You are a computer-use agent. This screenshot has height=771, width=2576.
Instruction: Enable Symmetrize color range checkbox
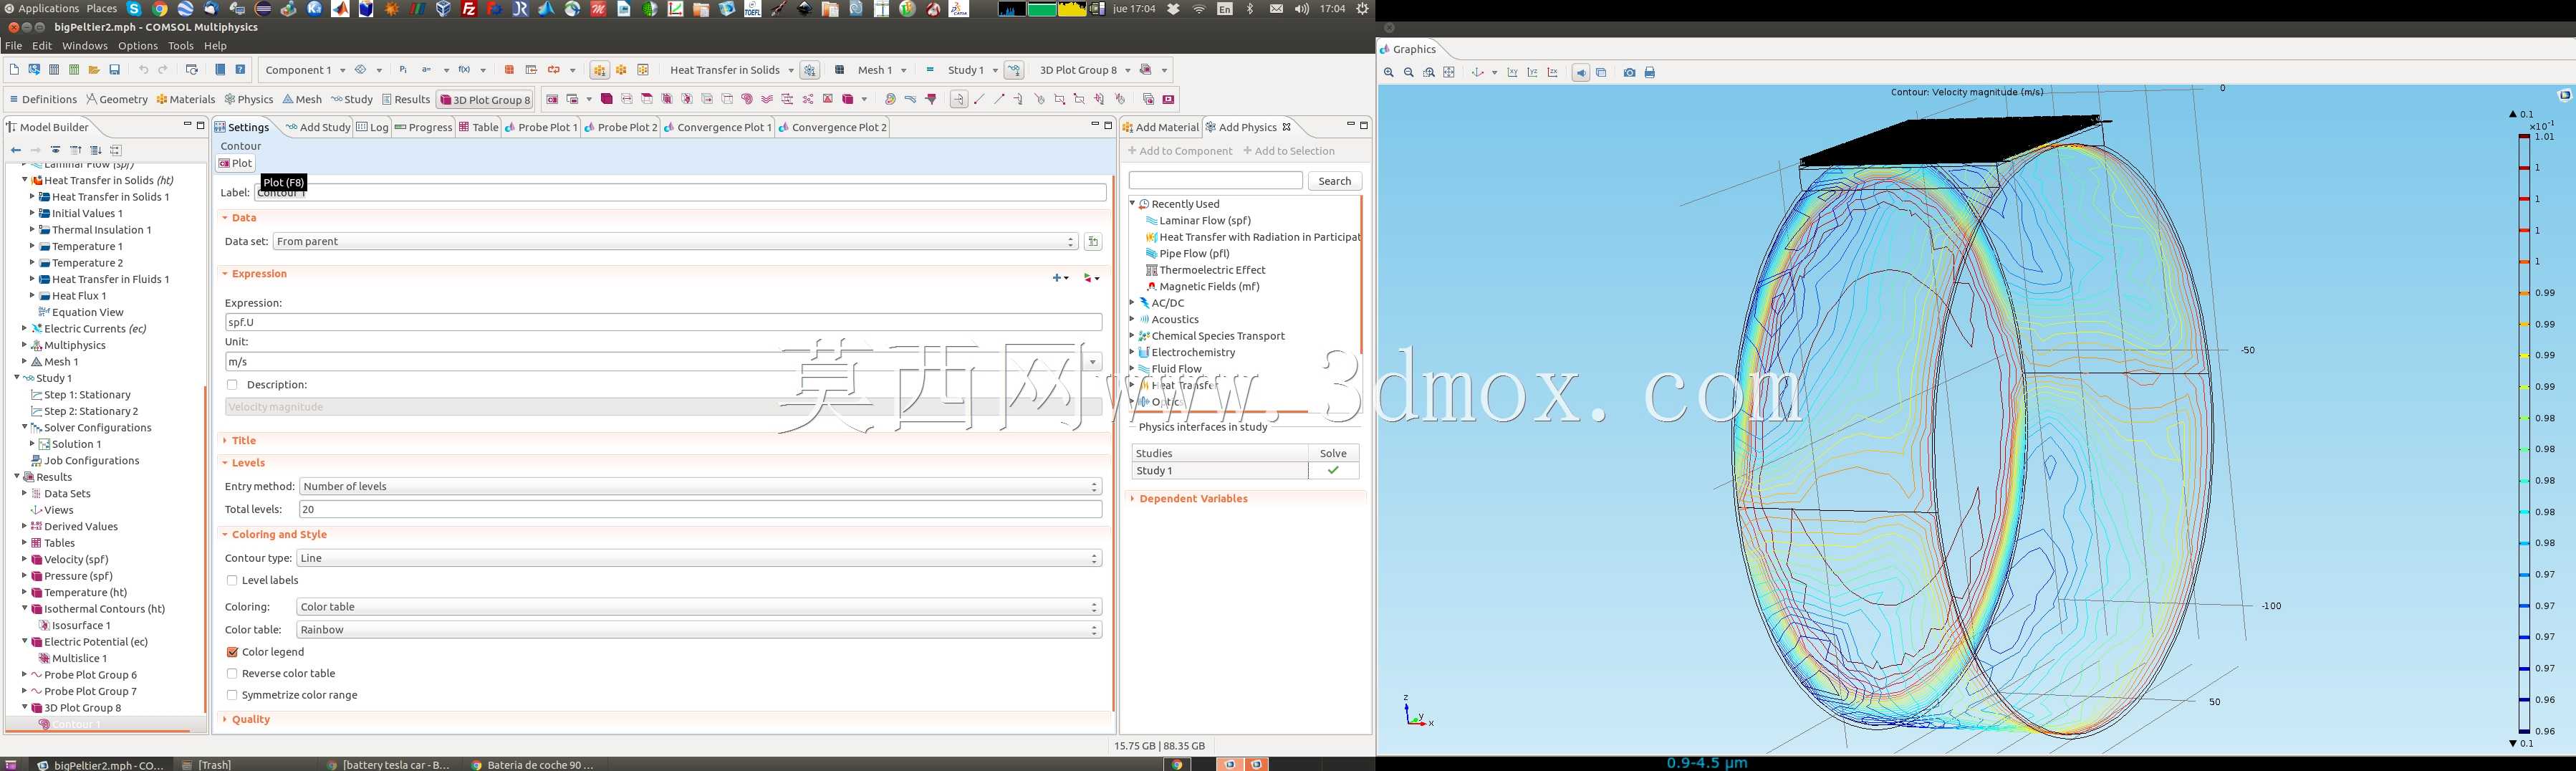[232, 695]
